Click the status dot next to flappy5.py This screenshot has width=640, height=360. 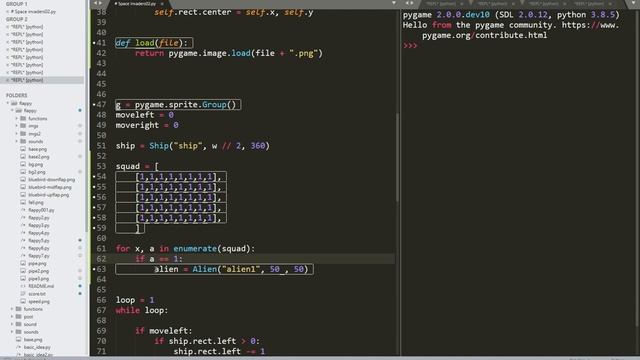(80, 240)
